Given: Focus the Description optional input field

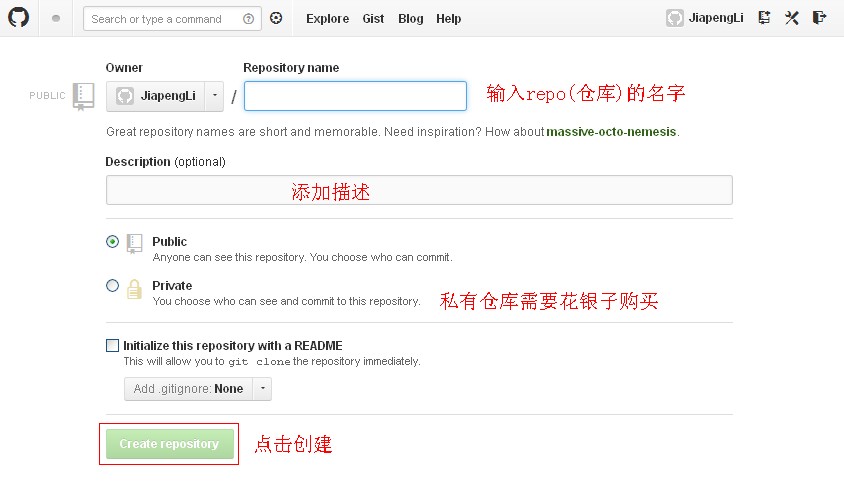Looking at the screenshot, I should [419, 190].
